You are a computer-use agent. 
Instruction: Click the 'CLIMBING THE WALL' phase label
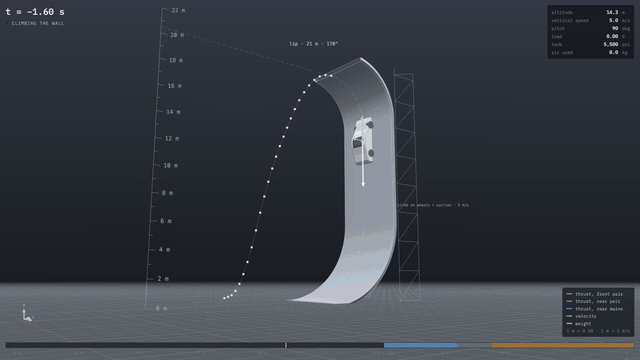[38, 23]
